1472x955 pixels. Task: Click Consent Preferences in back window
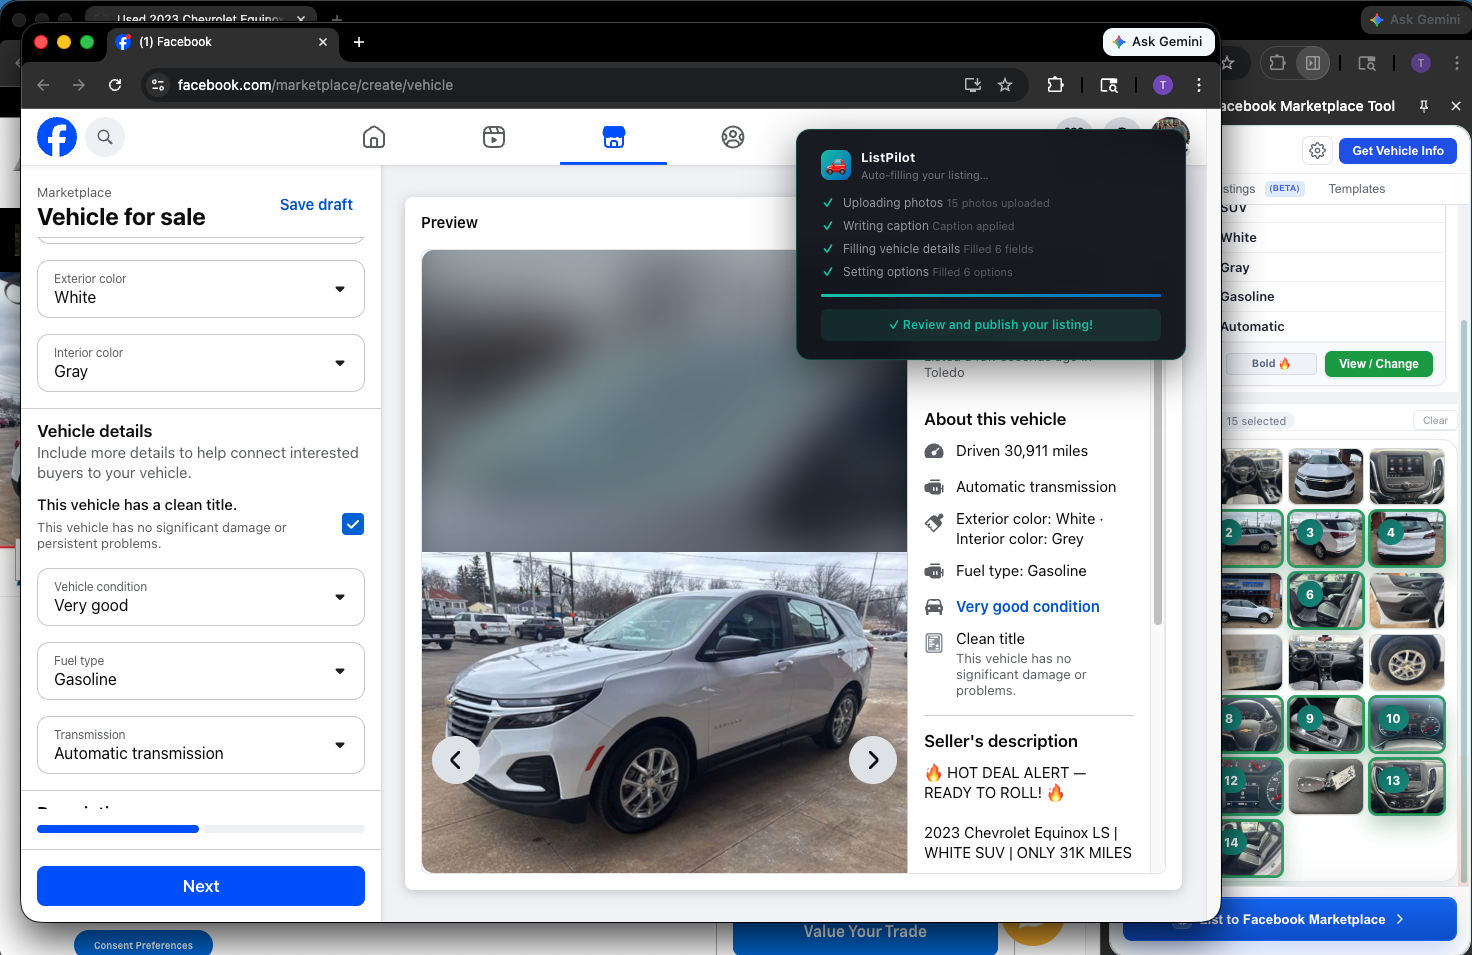tap(143, 945)
